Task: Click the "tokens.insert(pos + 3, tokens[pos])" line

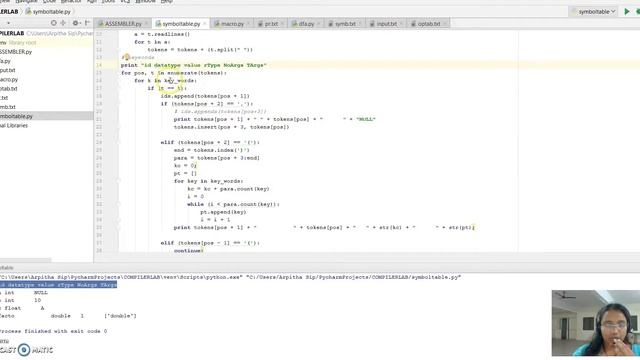Action: tap(231, 127)
